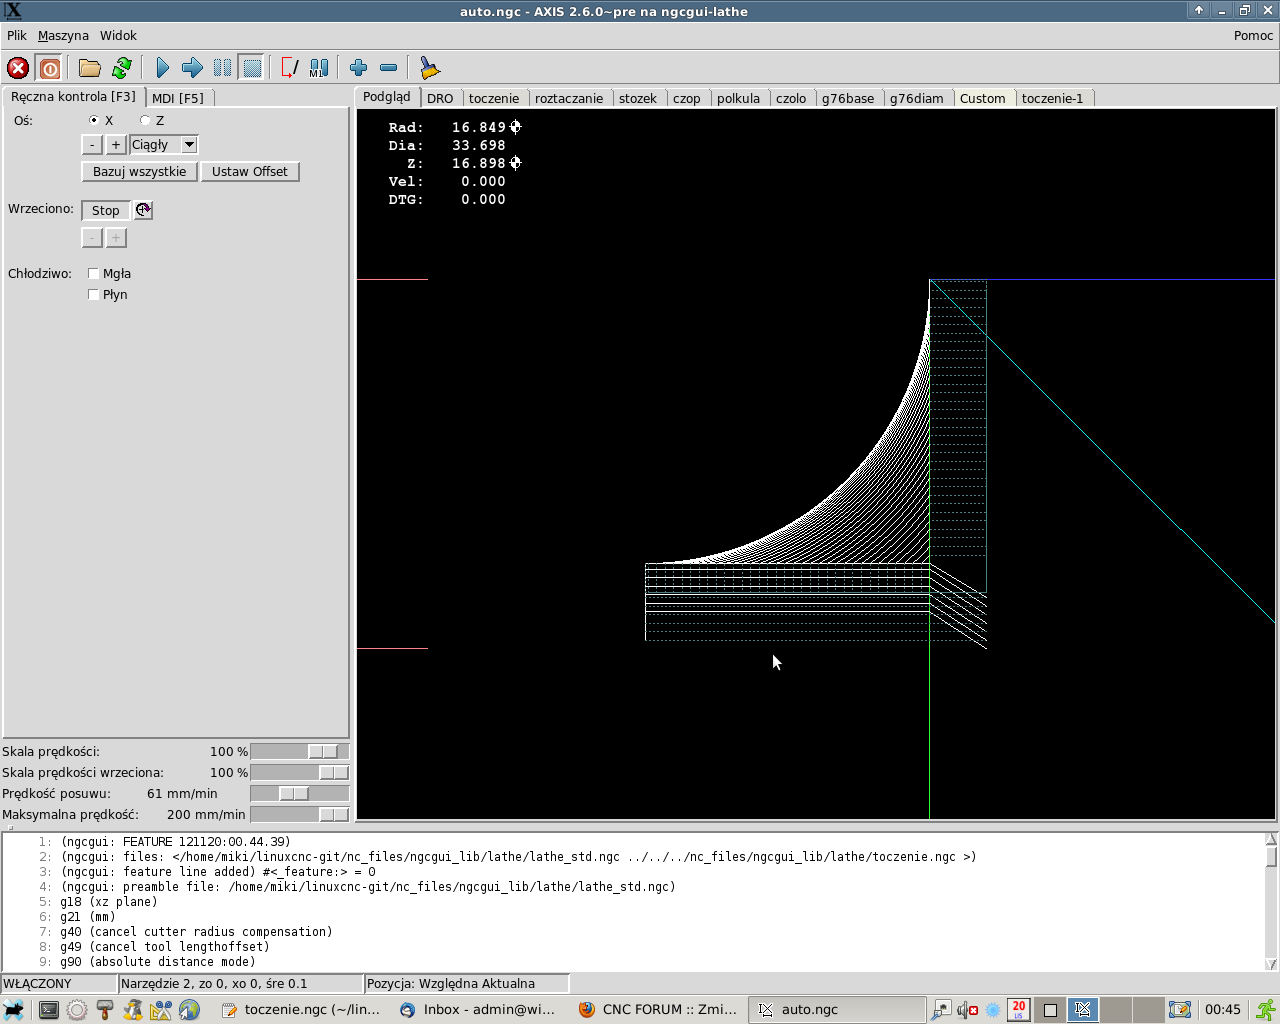
Task: Click the green running man icon in taskbar
Action: [1266, 1010]
